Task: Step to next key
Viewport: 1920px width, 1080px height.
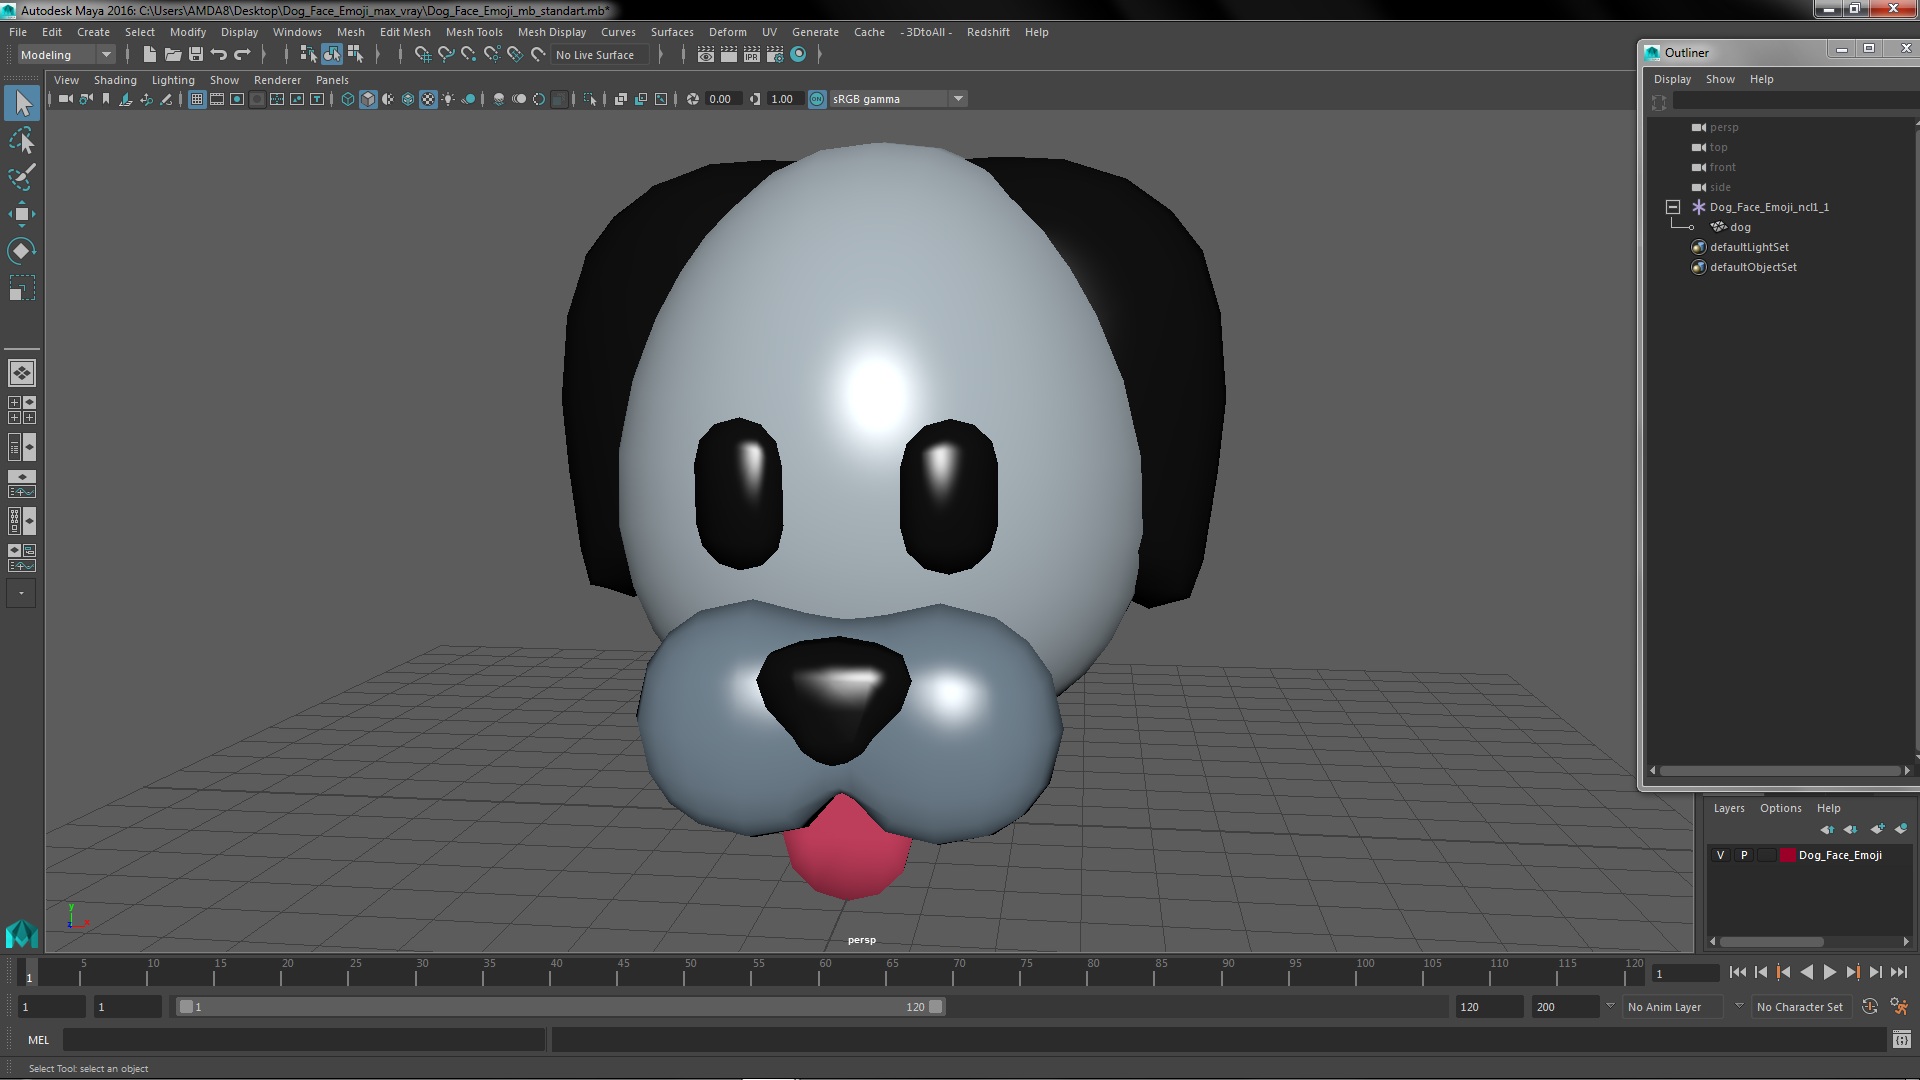Action: (x=1852, y=972)
